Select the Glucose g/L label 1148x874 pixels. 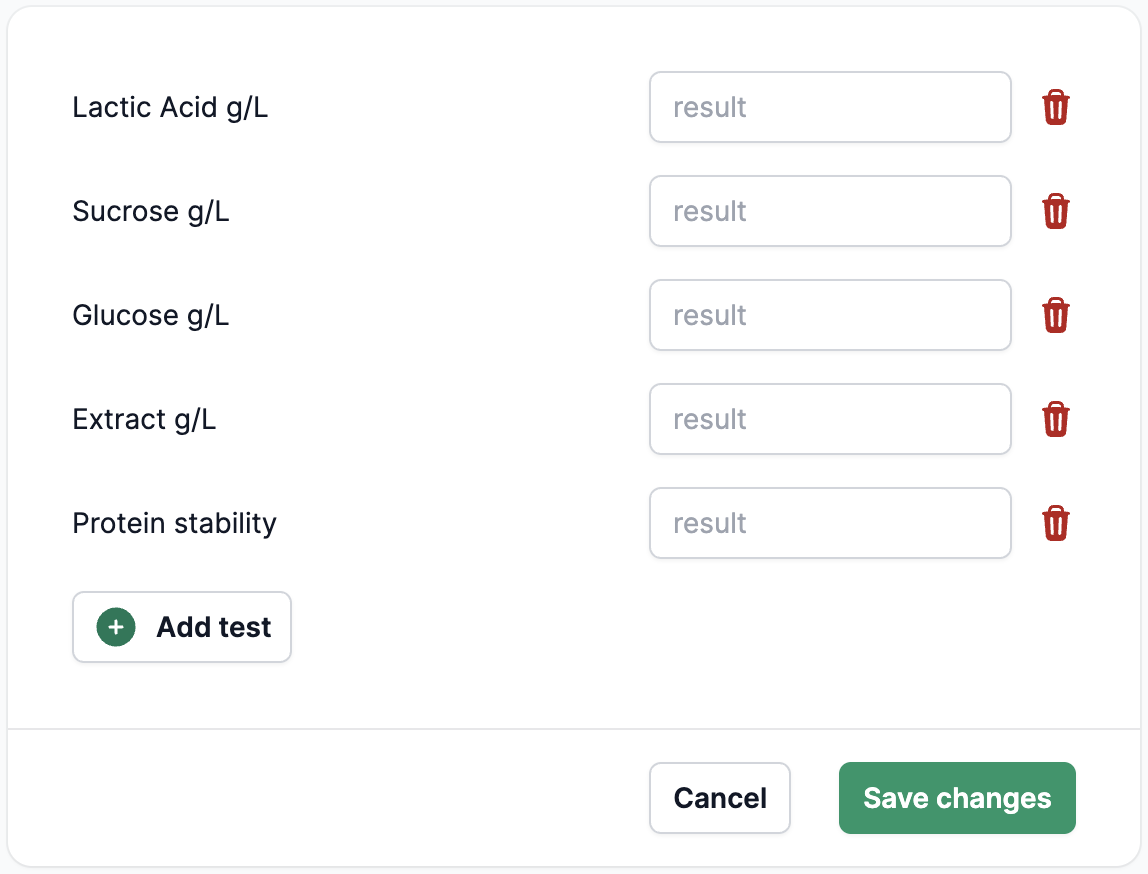pos(151,315)
